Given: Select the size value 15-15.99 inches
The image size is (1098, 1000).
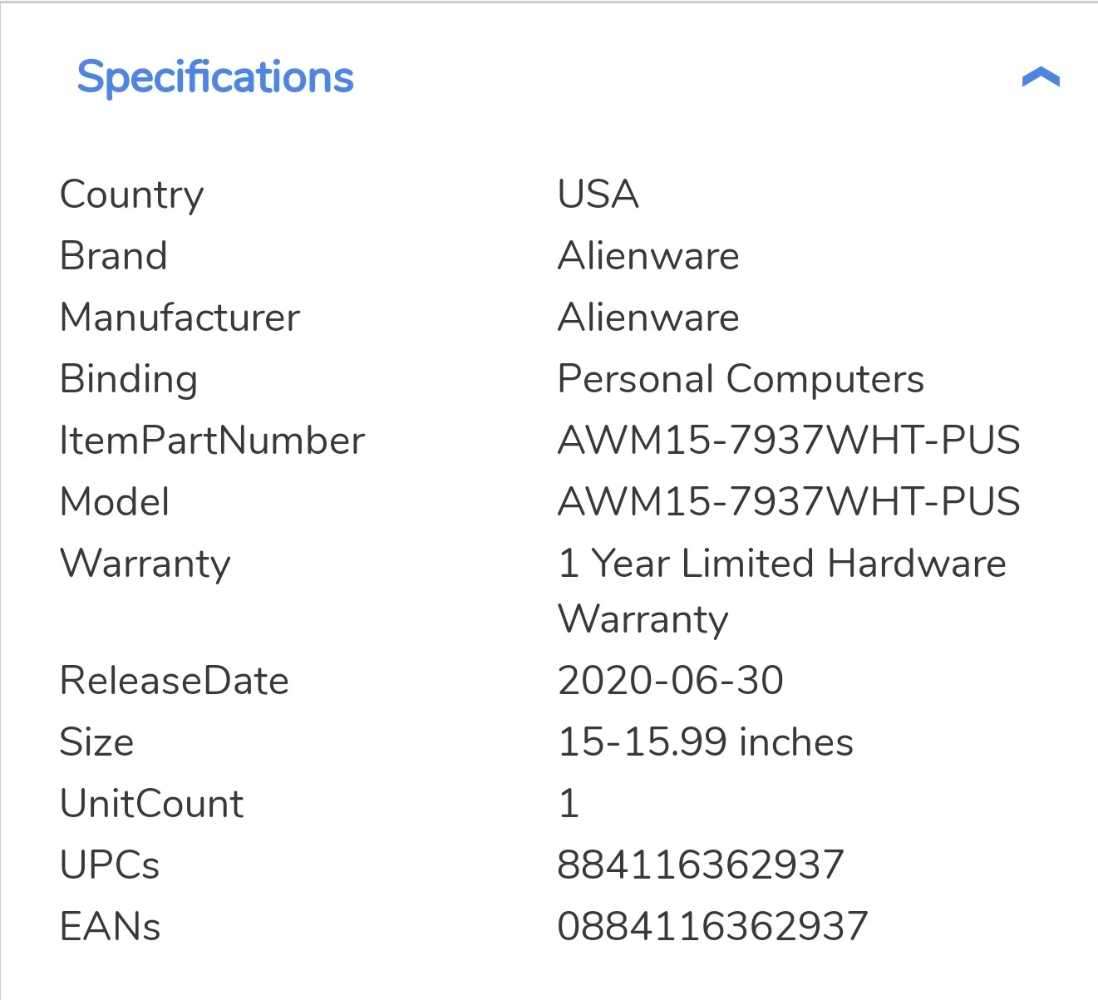Looking at the screenshot, I should 705,742.
